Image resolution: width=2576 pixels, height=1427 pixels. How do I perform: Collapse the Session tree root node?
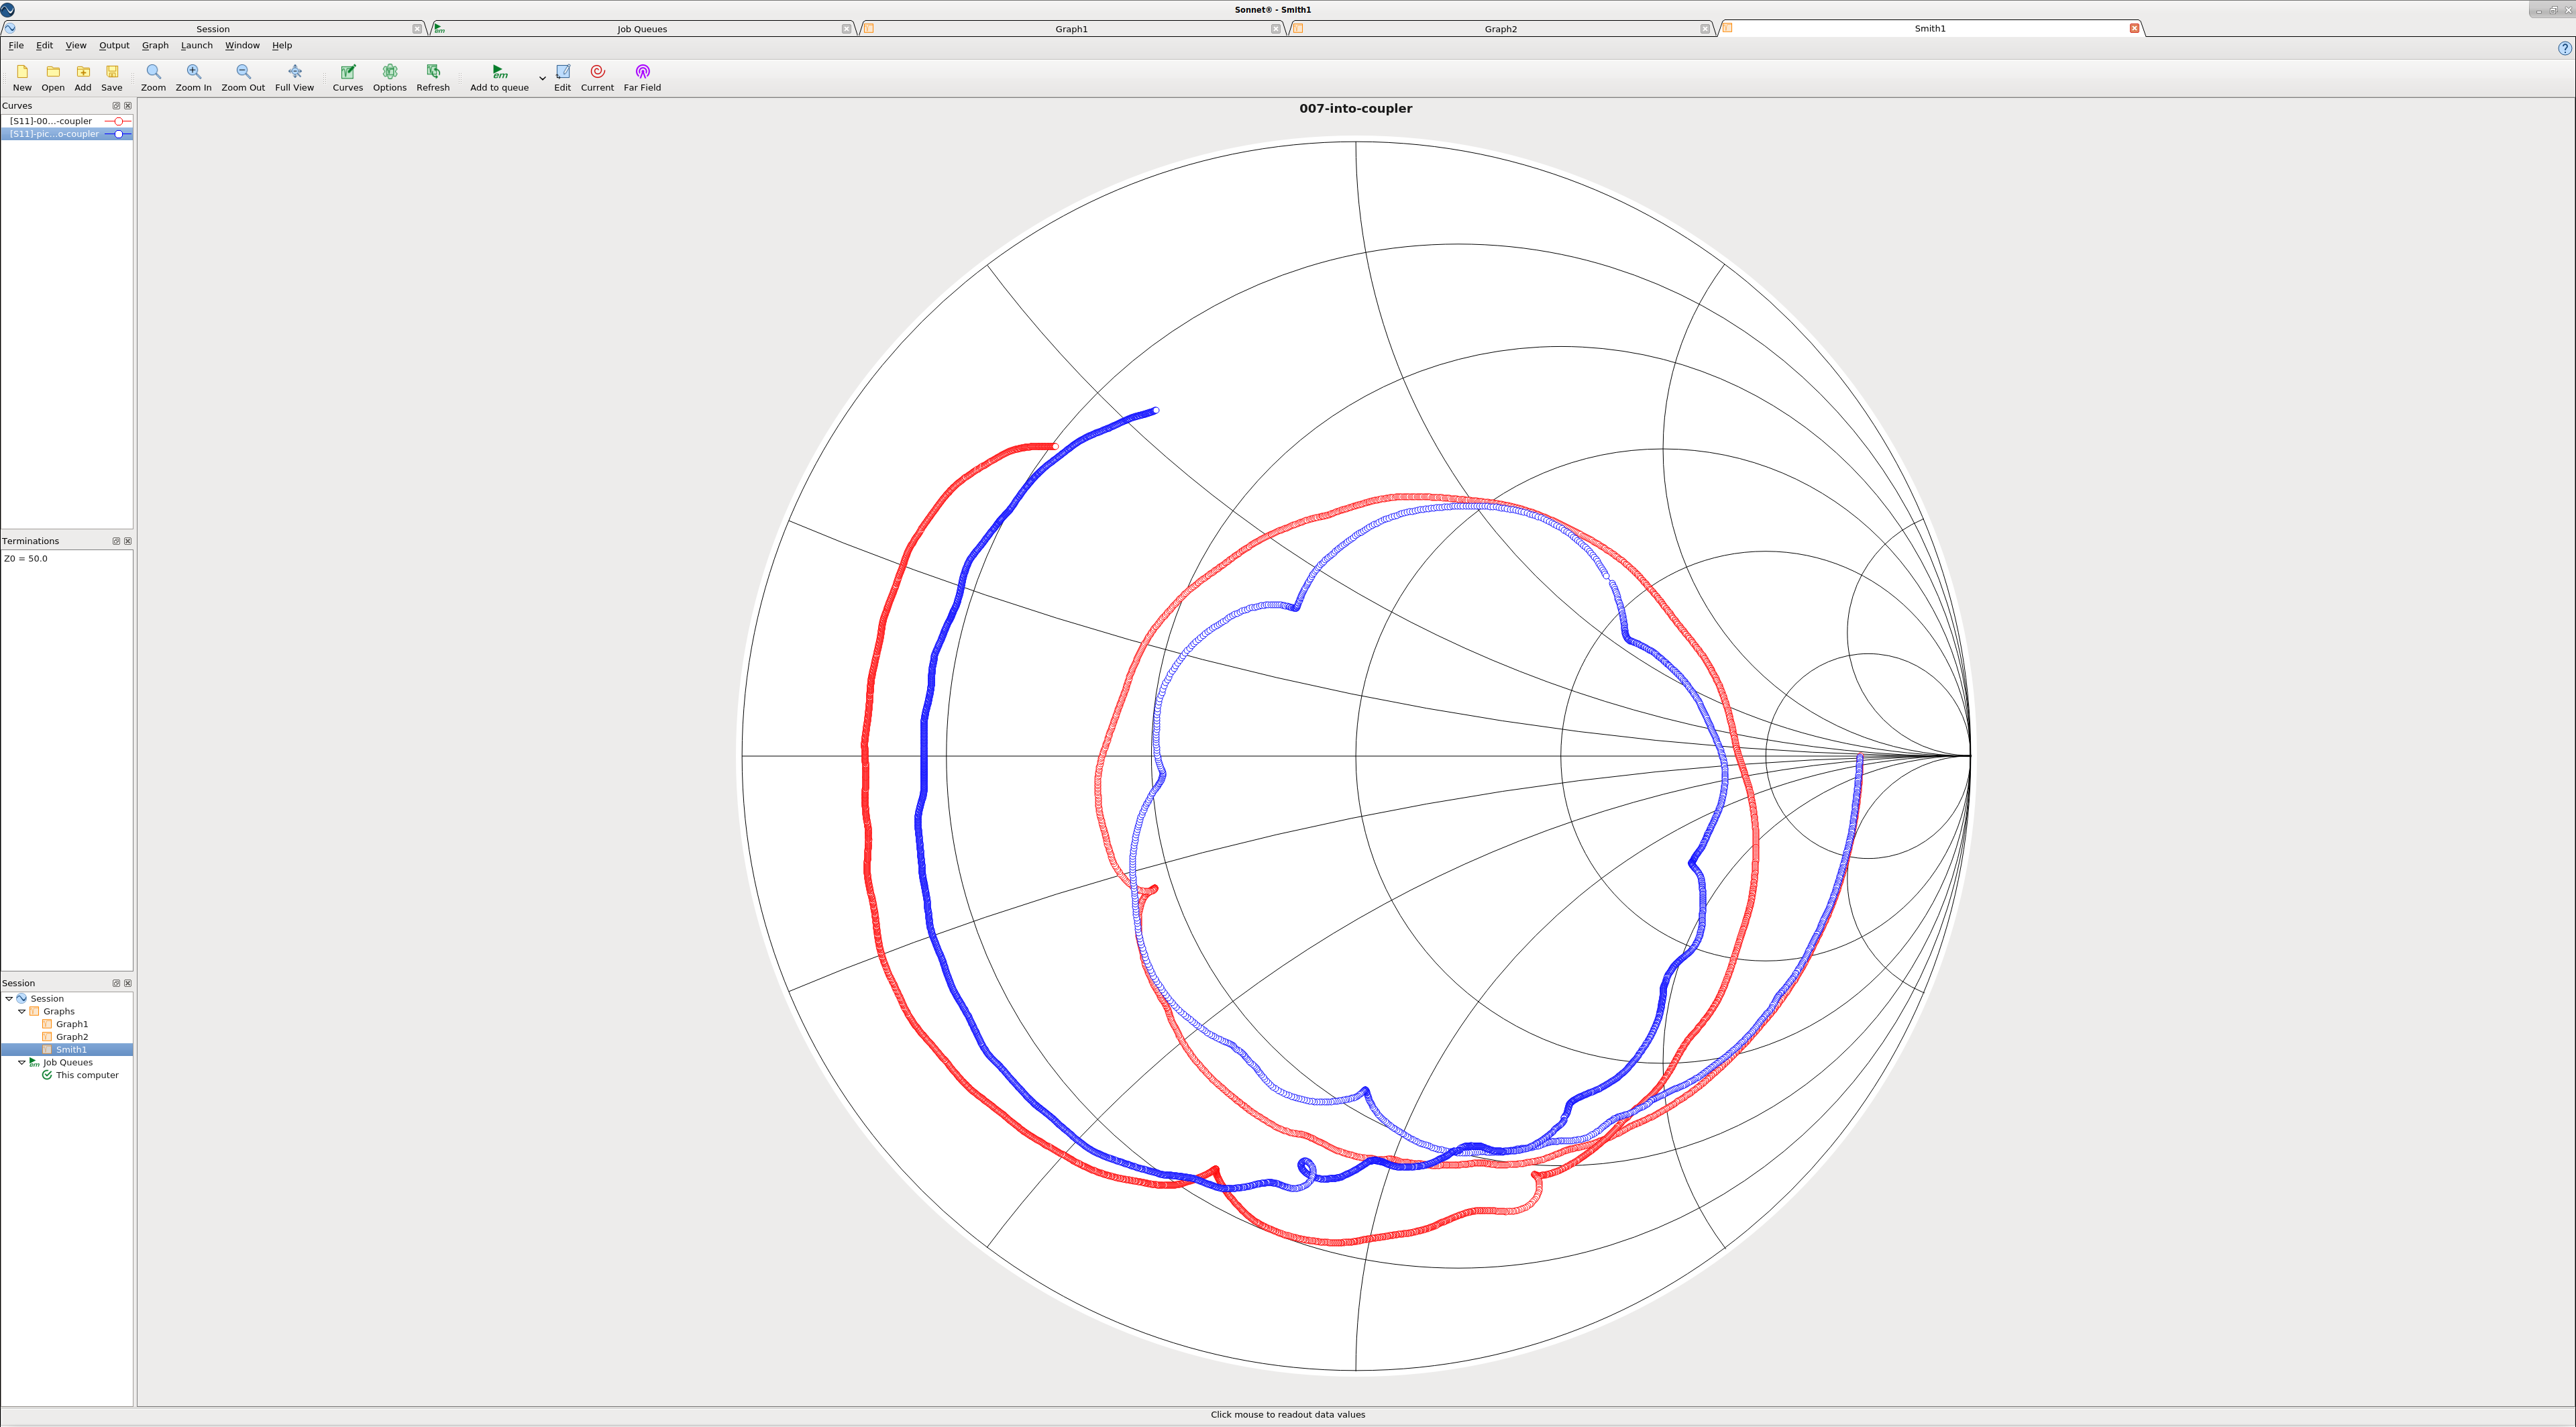9,998
